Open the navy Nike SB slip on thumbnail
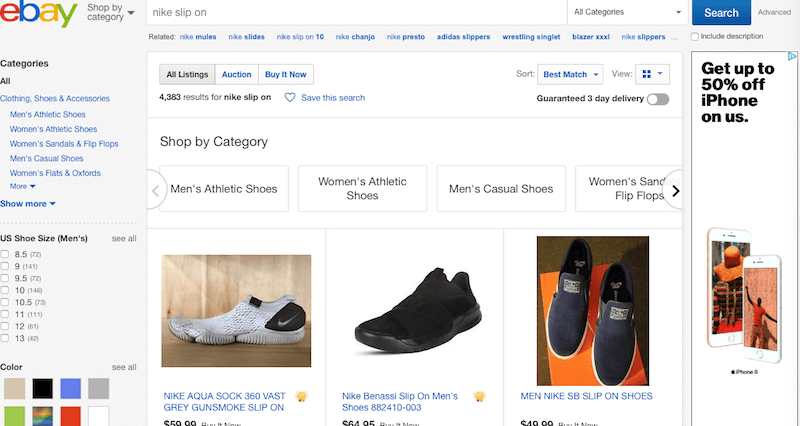This screenshot has width=800, height=426. point(593,311)
